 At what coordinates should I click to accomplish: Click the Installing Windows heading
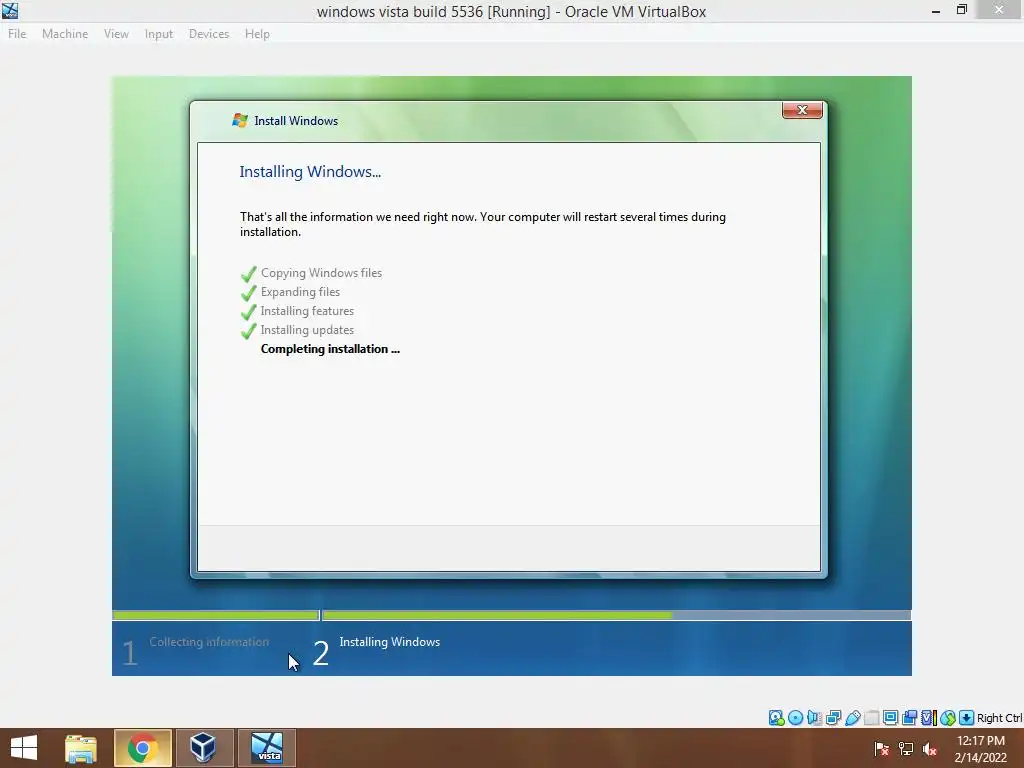(310, 172)
